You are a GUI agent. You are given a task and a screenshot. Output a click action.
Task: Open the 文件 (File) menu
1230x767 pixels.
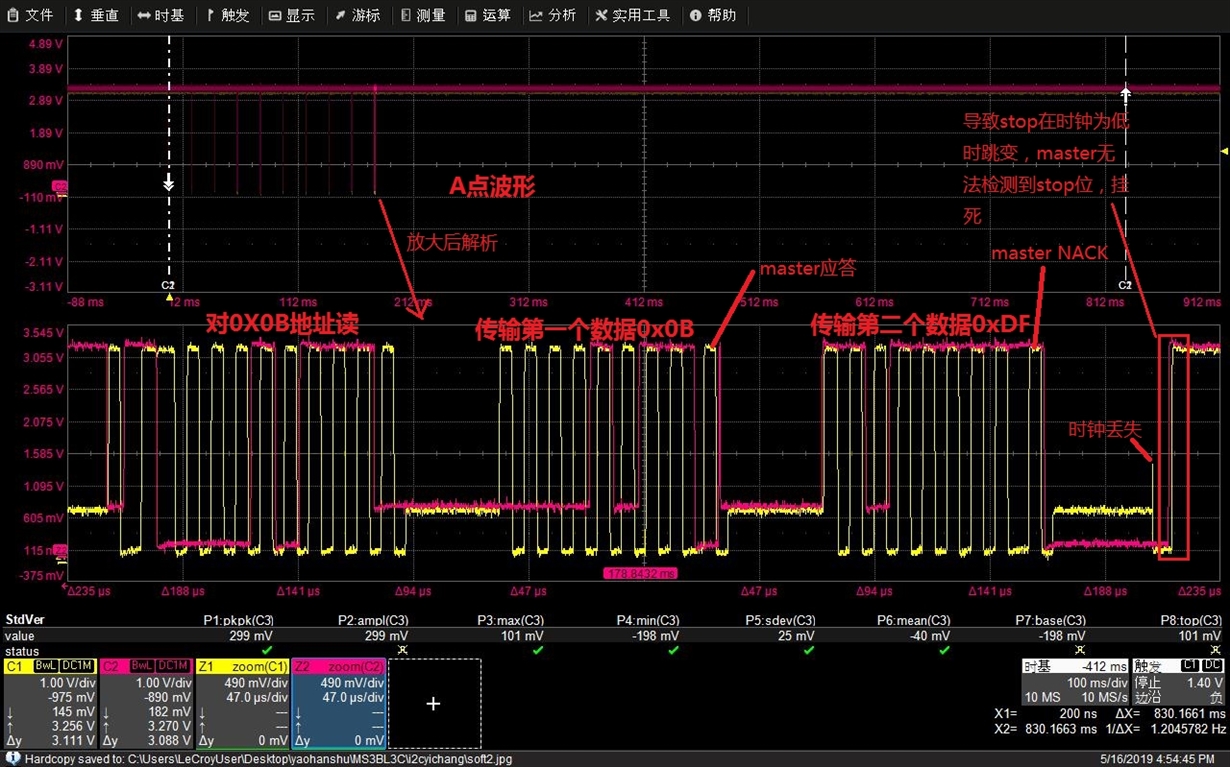click(31, 15)
